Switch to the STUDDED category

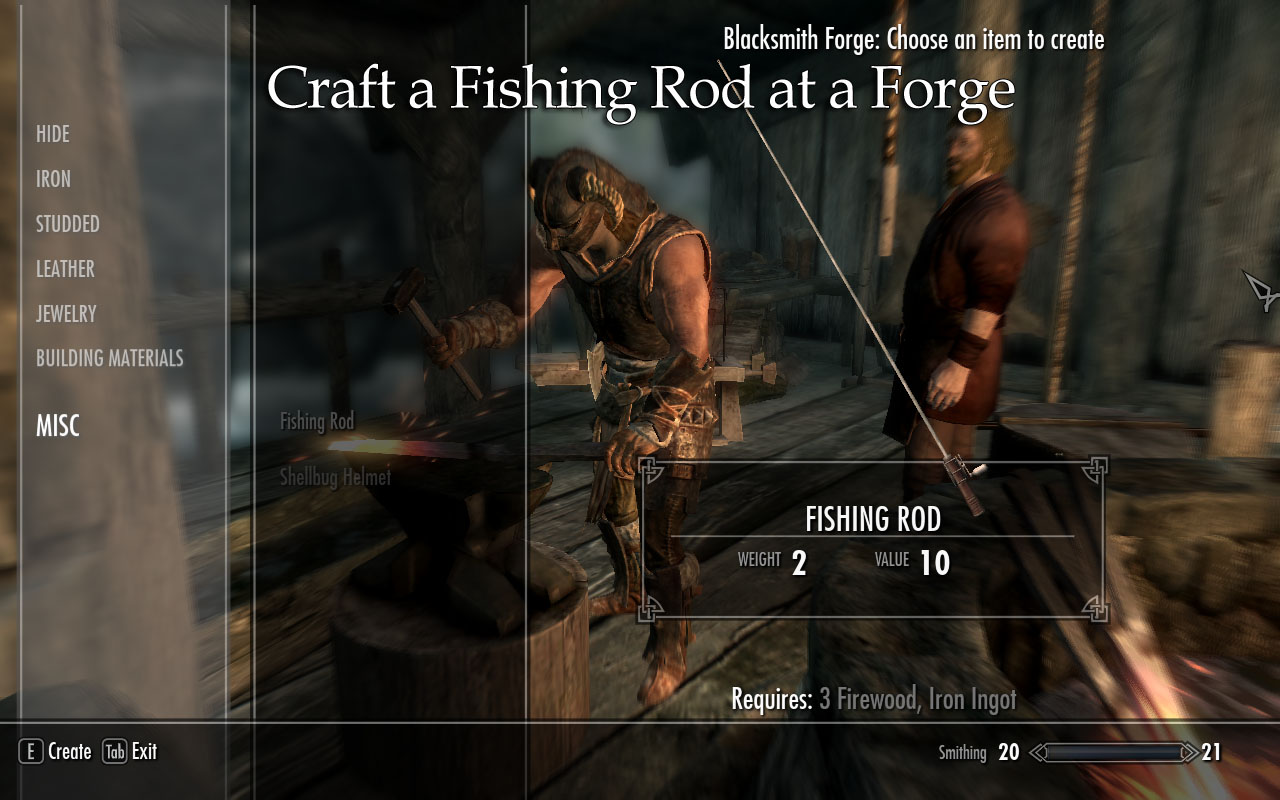68,224
